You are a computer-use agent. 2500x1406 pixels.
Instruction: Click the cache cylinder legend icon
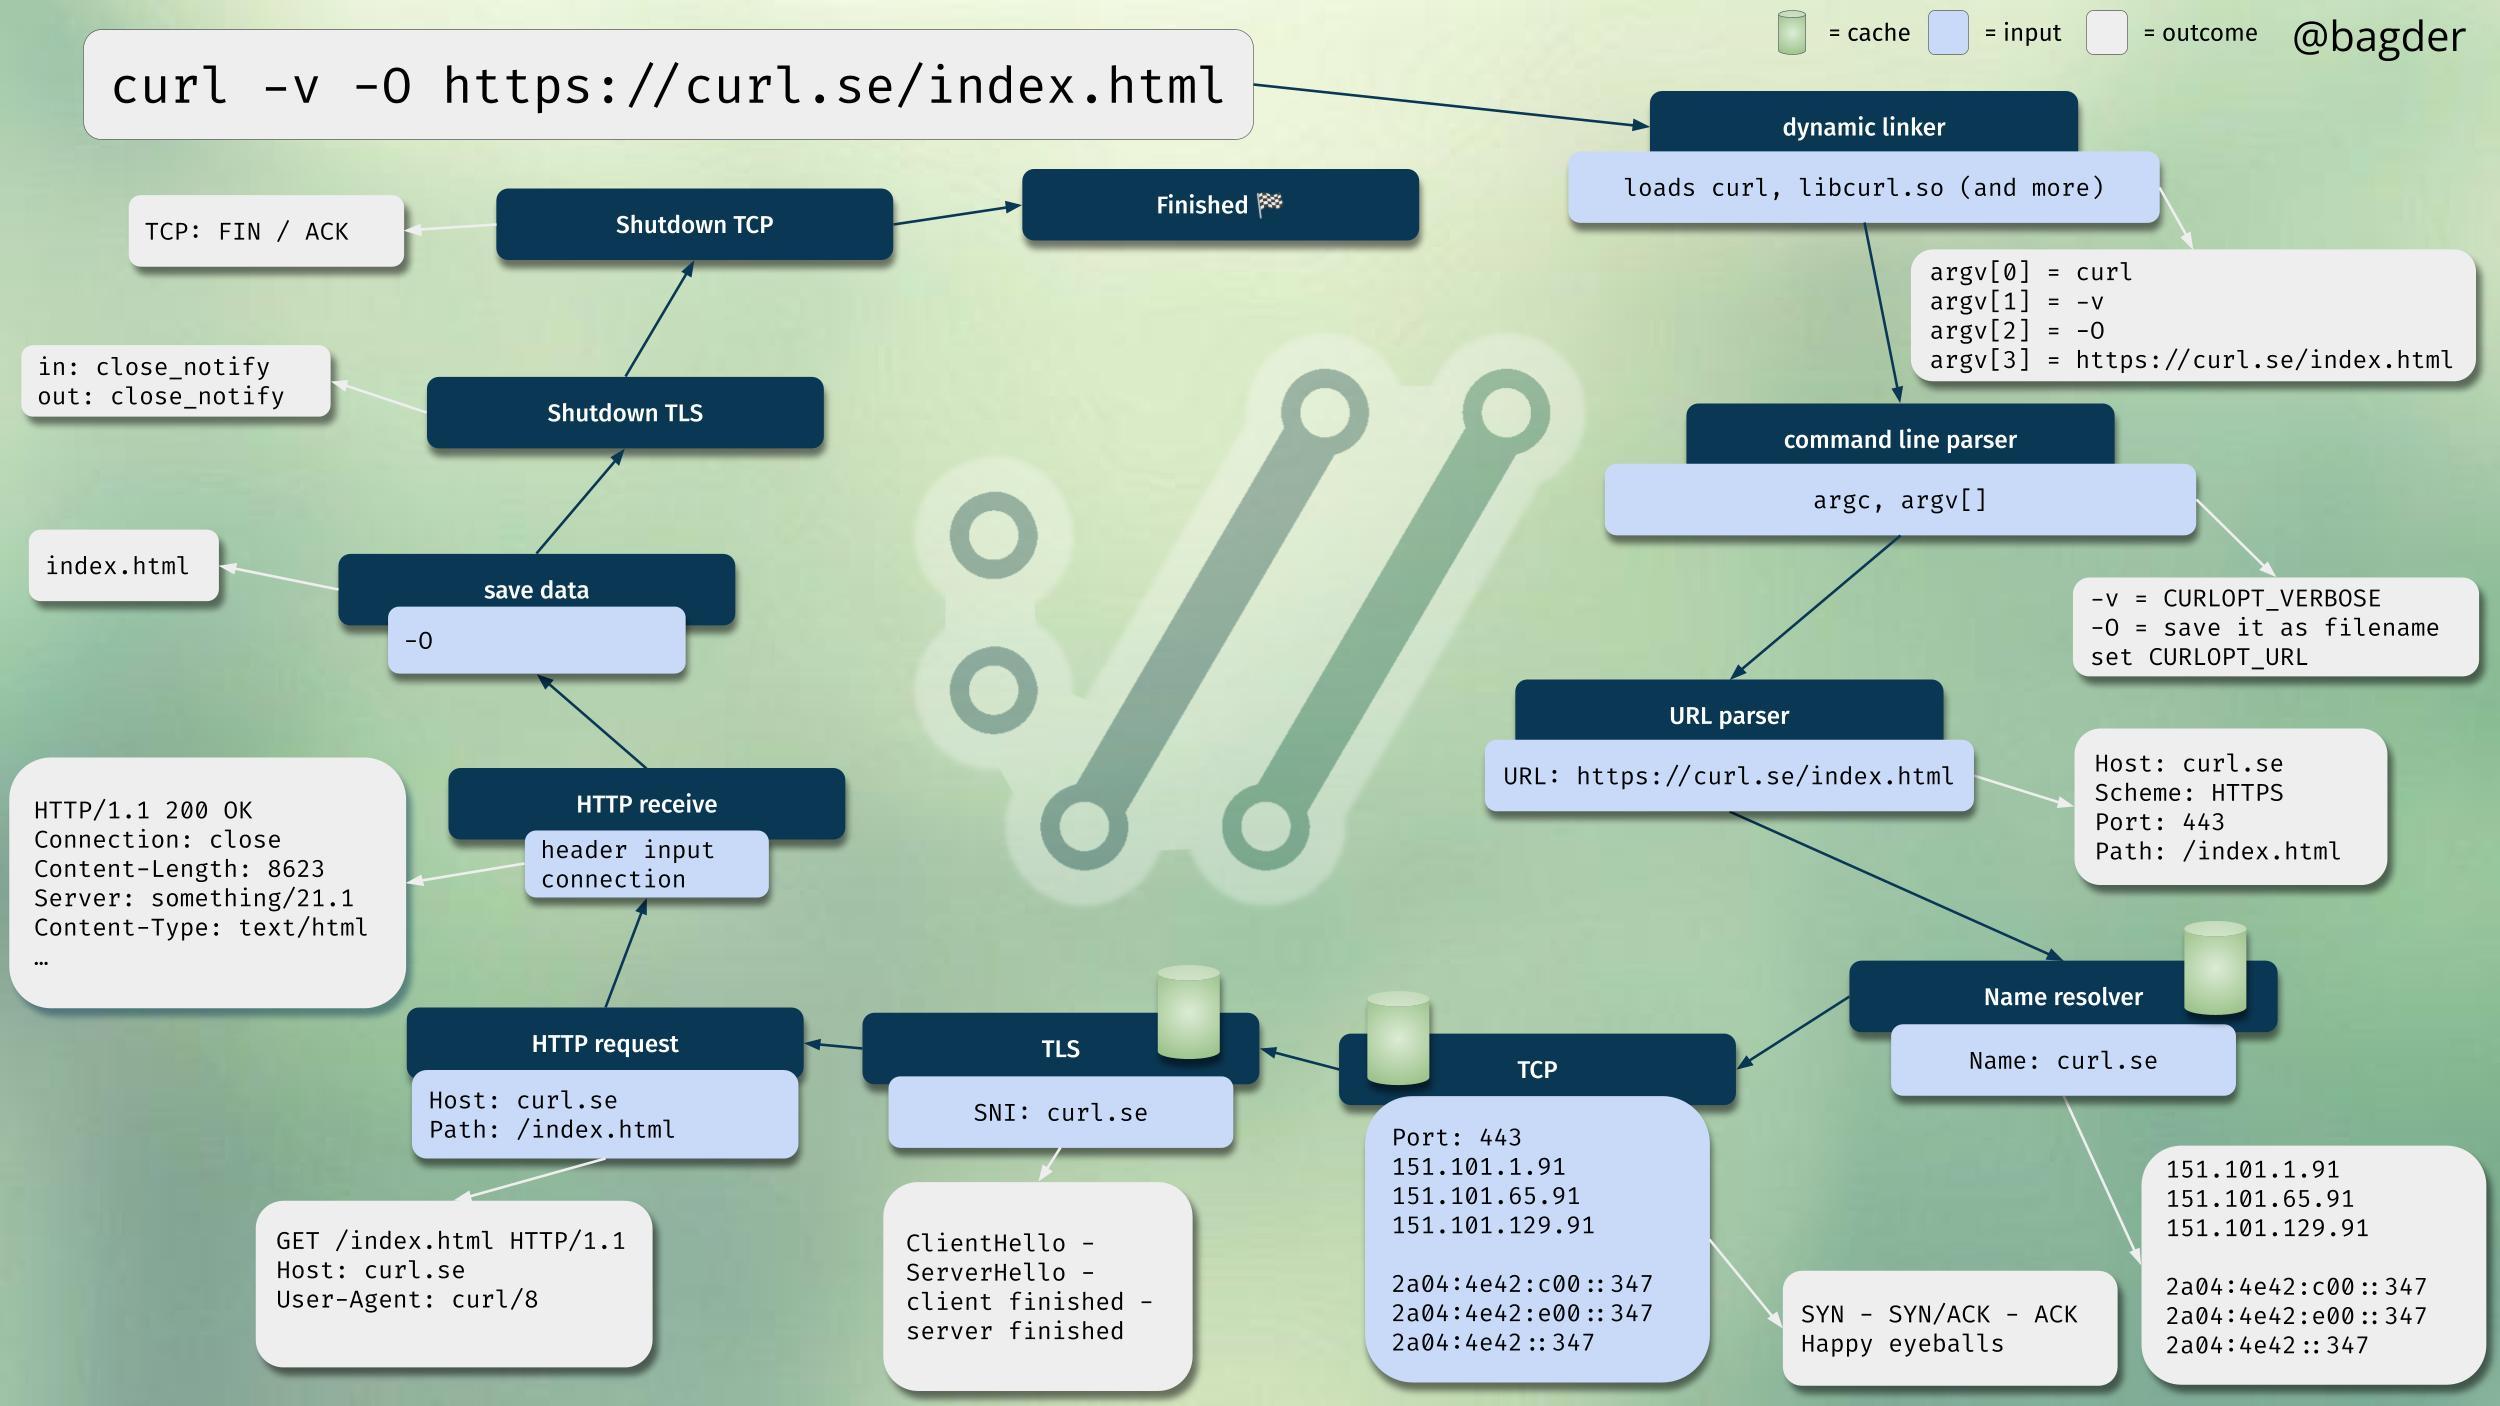(x=1791, y=33)
